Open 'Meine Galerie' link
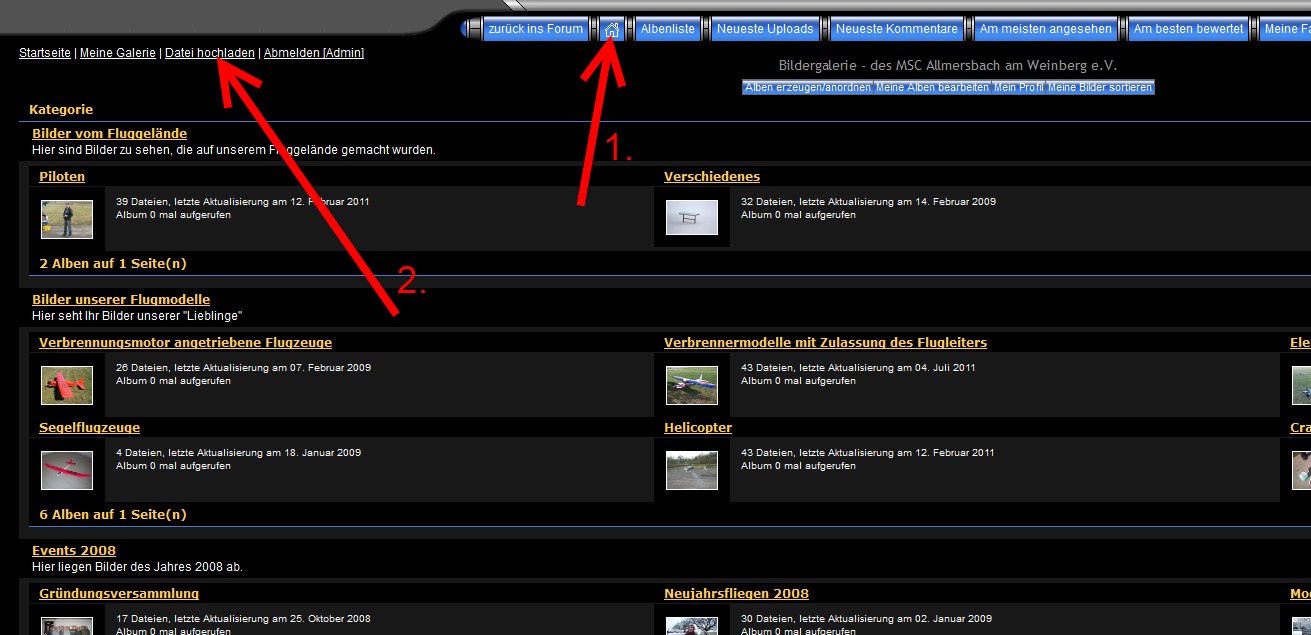The width and height of the screenshot is (1311, 635). (118, 53)
